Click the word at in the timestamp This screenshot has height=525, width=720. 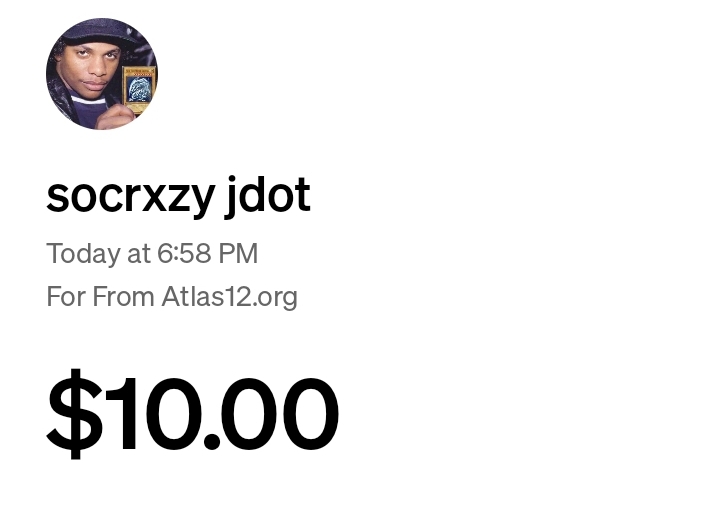[x=139, y=254]
